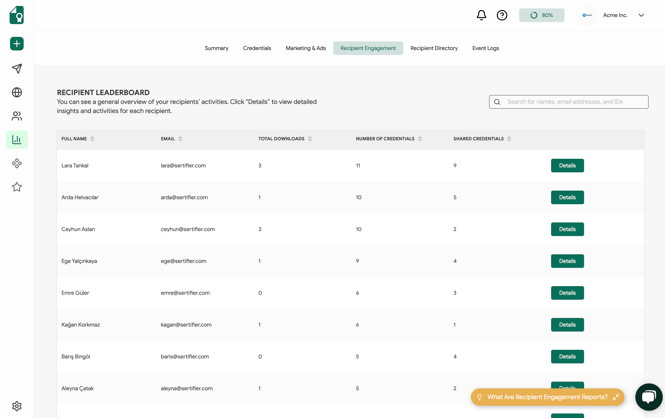665x418 pixels.
Task: Click the recipient search input field
Action: [568, 102]
